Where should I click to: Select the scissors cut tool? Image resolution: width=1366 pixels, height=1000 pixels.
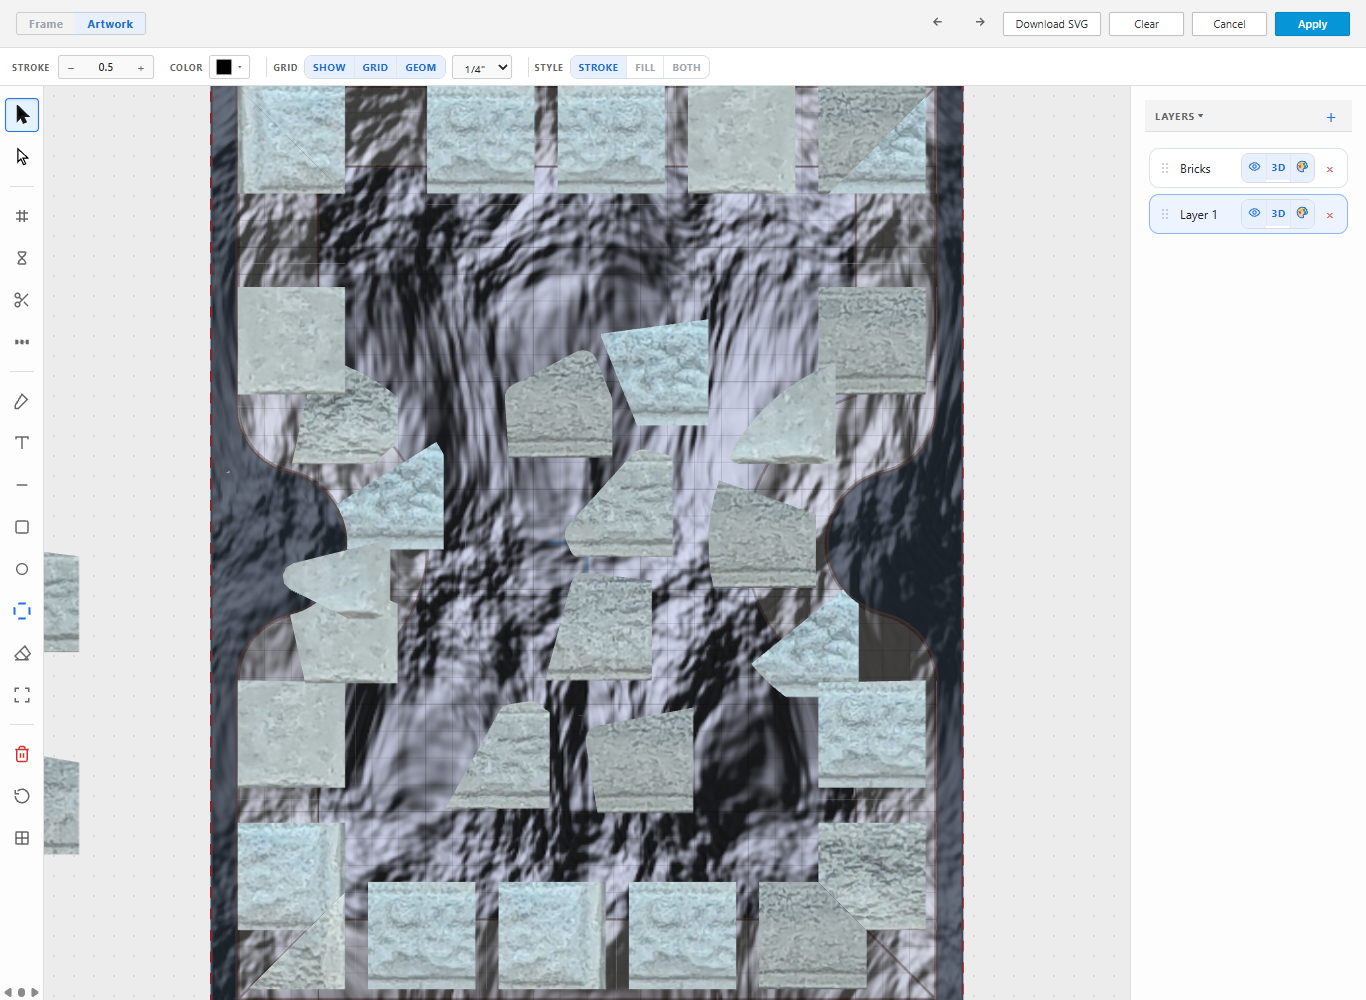[22, 300]
